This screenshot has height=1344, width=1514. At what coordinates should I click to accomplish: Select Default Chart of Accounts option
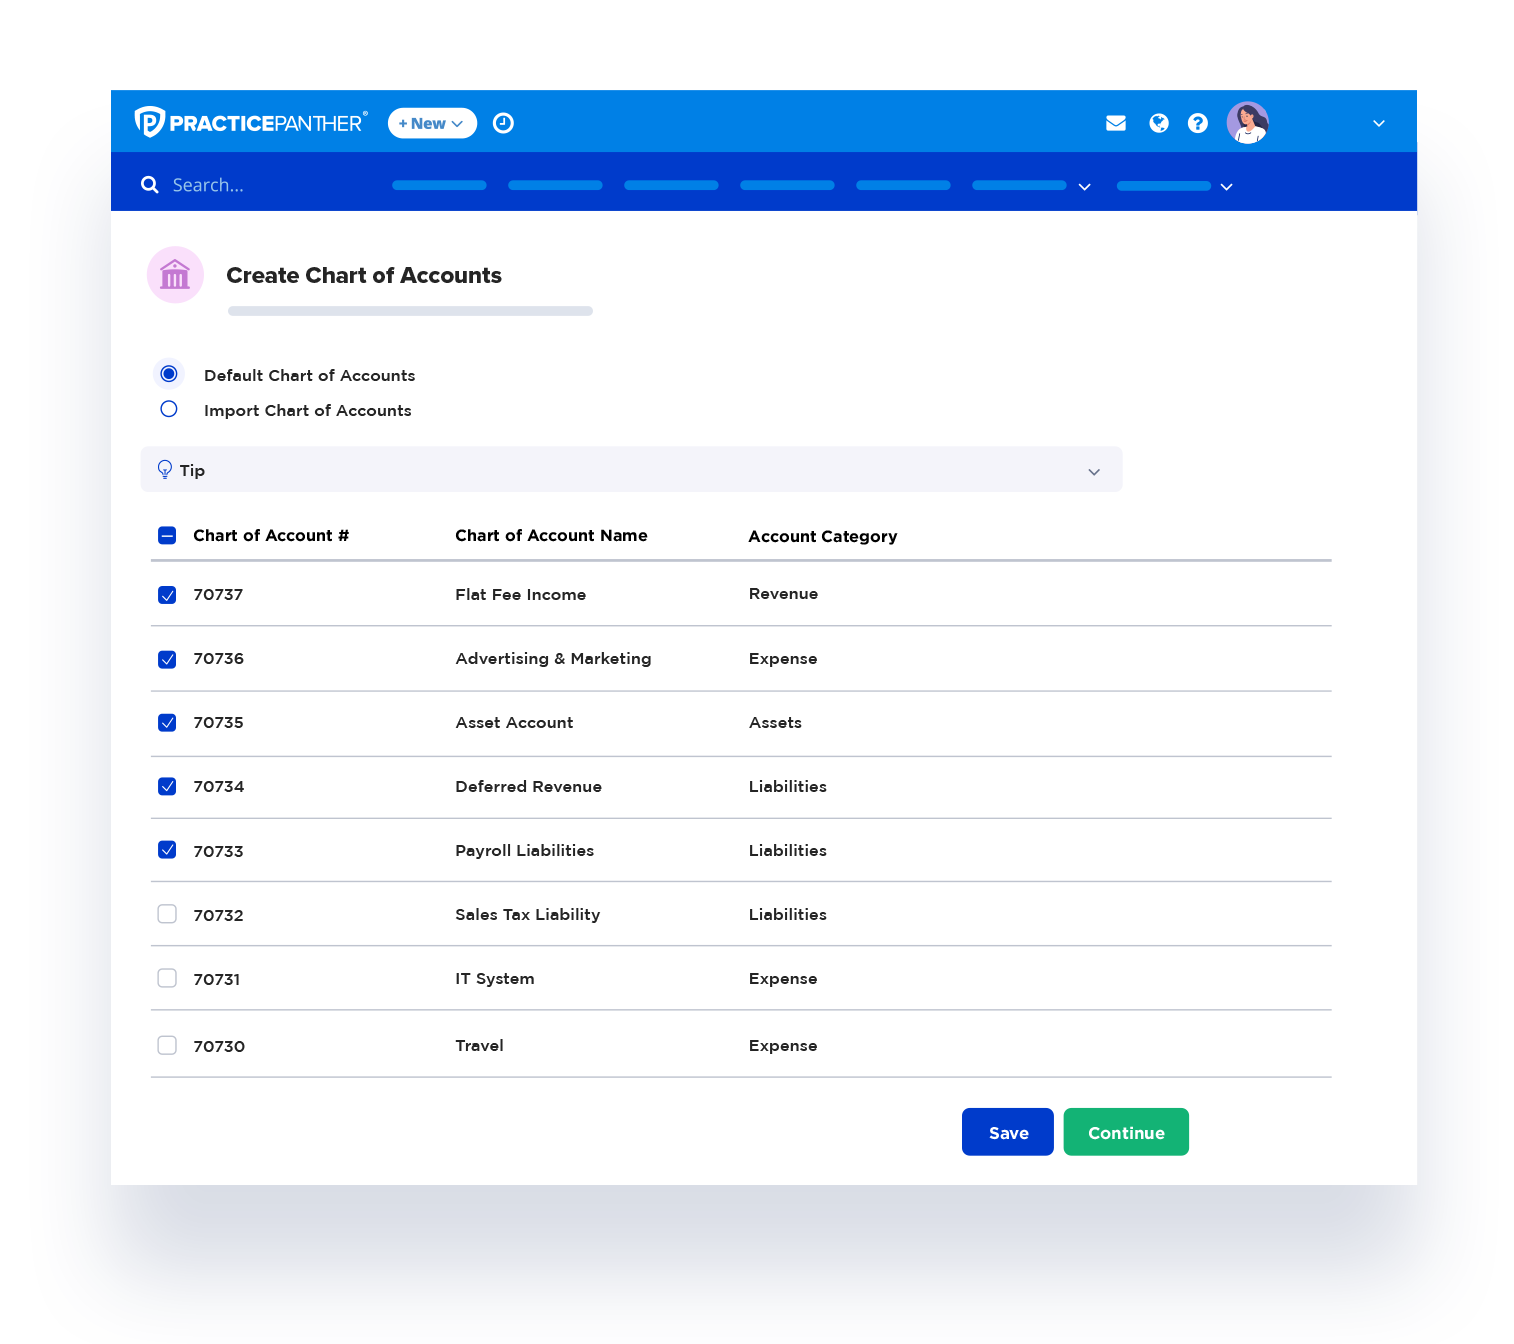tap(169, 374)
